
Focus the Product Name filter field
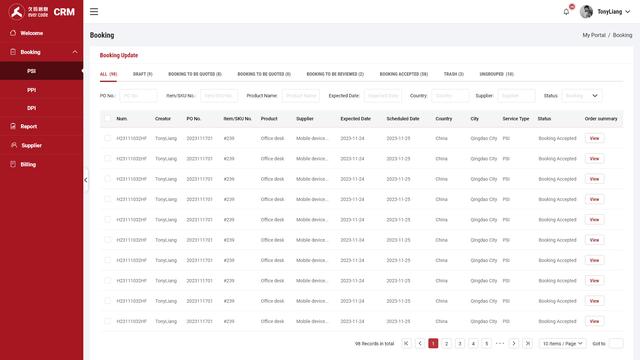pos(301,96)
